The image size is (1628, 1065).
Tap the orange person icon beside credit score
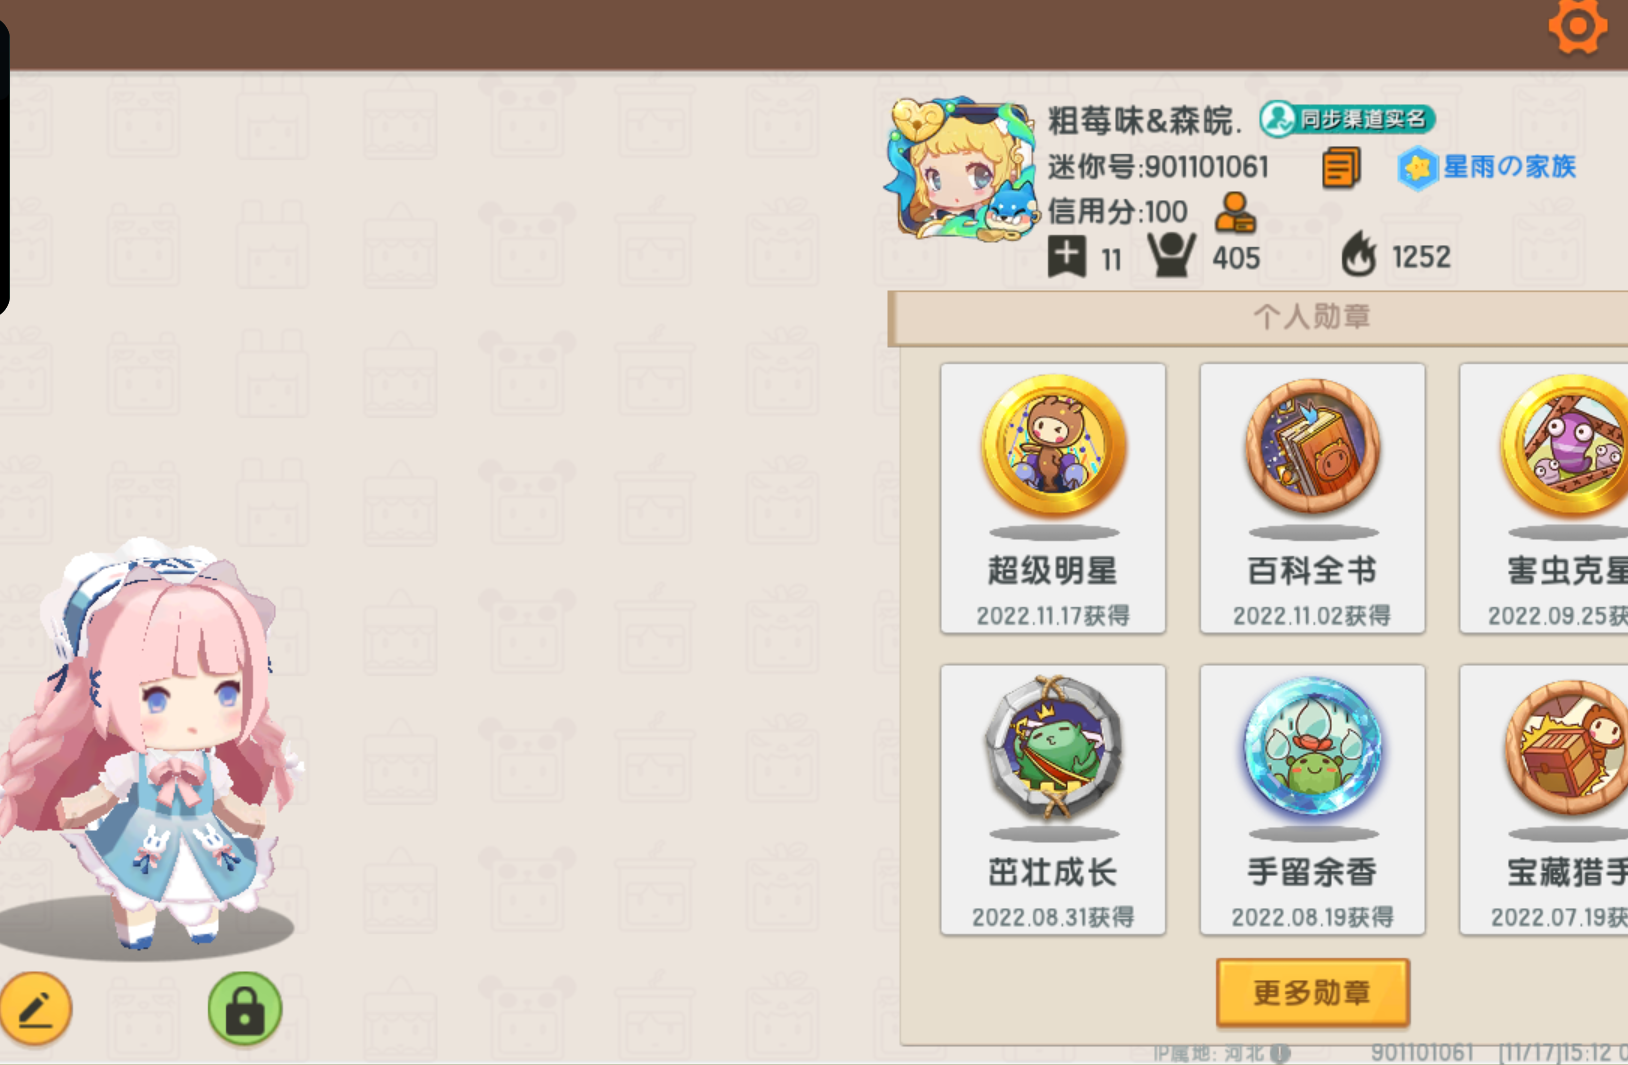pos(1235,212)
